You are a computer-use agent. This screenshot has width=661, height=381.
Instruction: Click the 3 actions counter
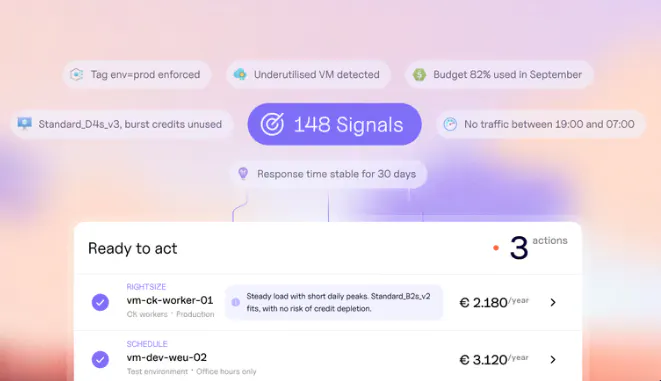[x=538, y=247]
